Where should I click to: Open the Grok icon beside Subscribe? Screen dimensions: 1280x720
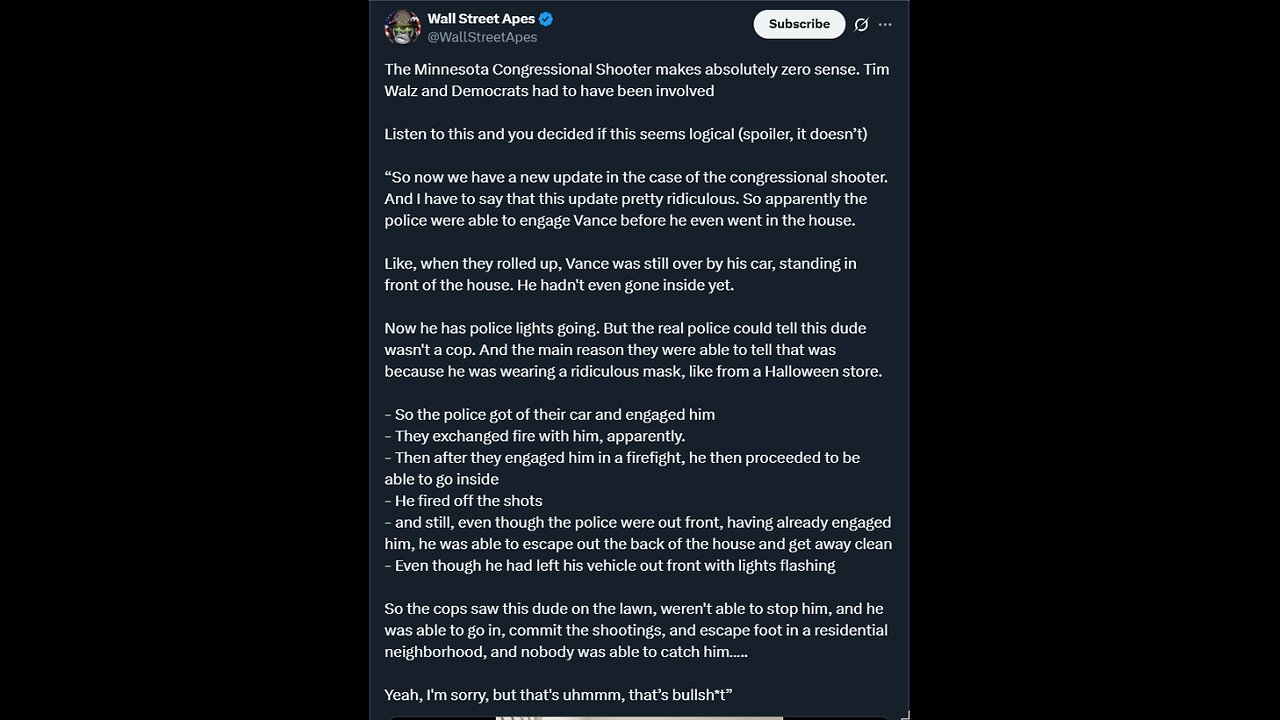pyautogui.click(x=861, y=25)
